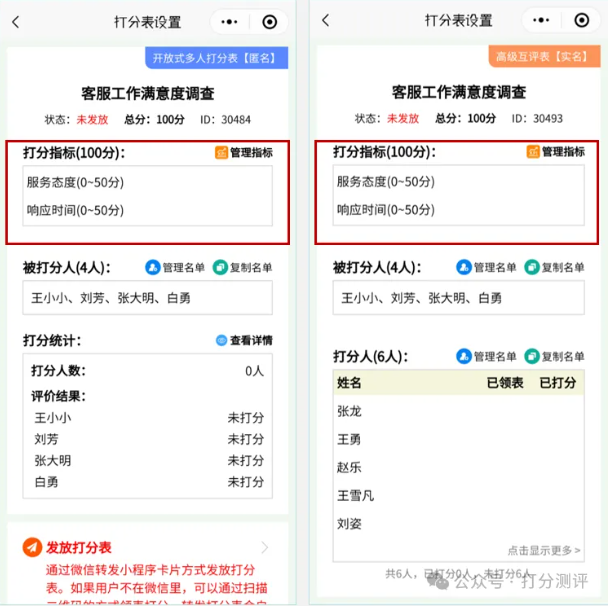Click 复制名单 next to 打分人(6人)
The width and height of the screenshot is (610, 606).
(554, 356)
